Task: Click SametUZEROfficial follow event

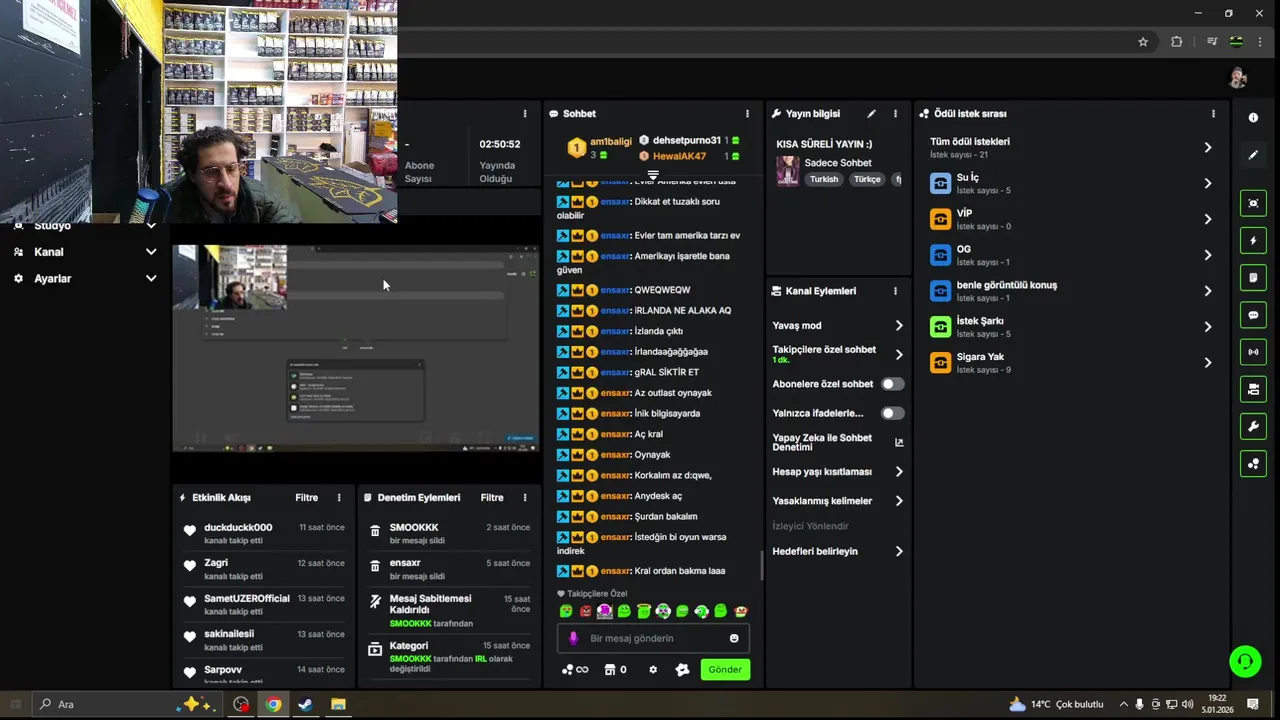Action: (x=262, y=605)
